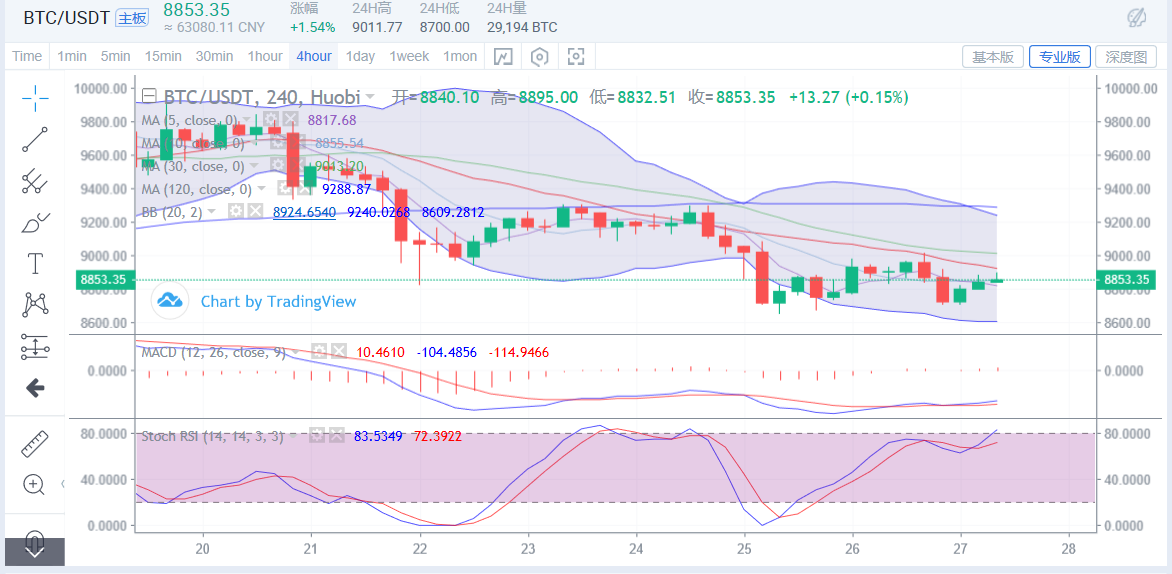Switch to 30min interval
1172x574 pixels.
[x=215, y=56]
